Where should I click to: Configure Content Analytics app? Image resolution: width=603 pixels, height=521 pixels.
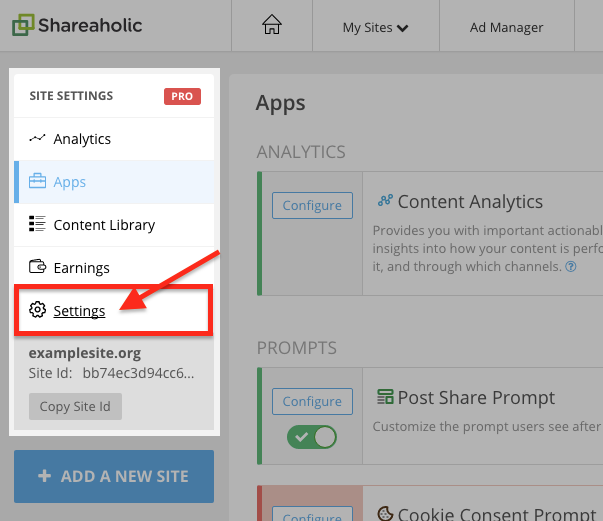(312, 205)
